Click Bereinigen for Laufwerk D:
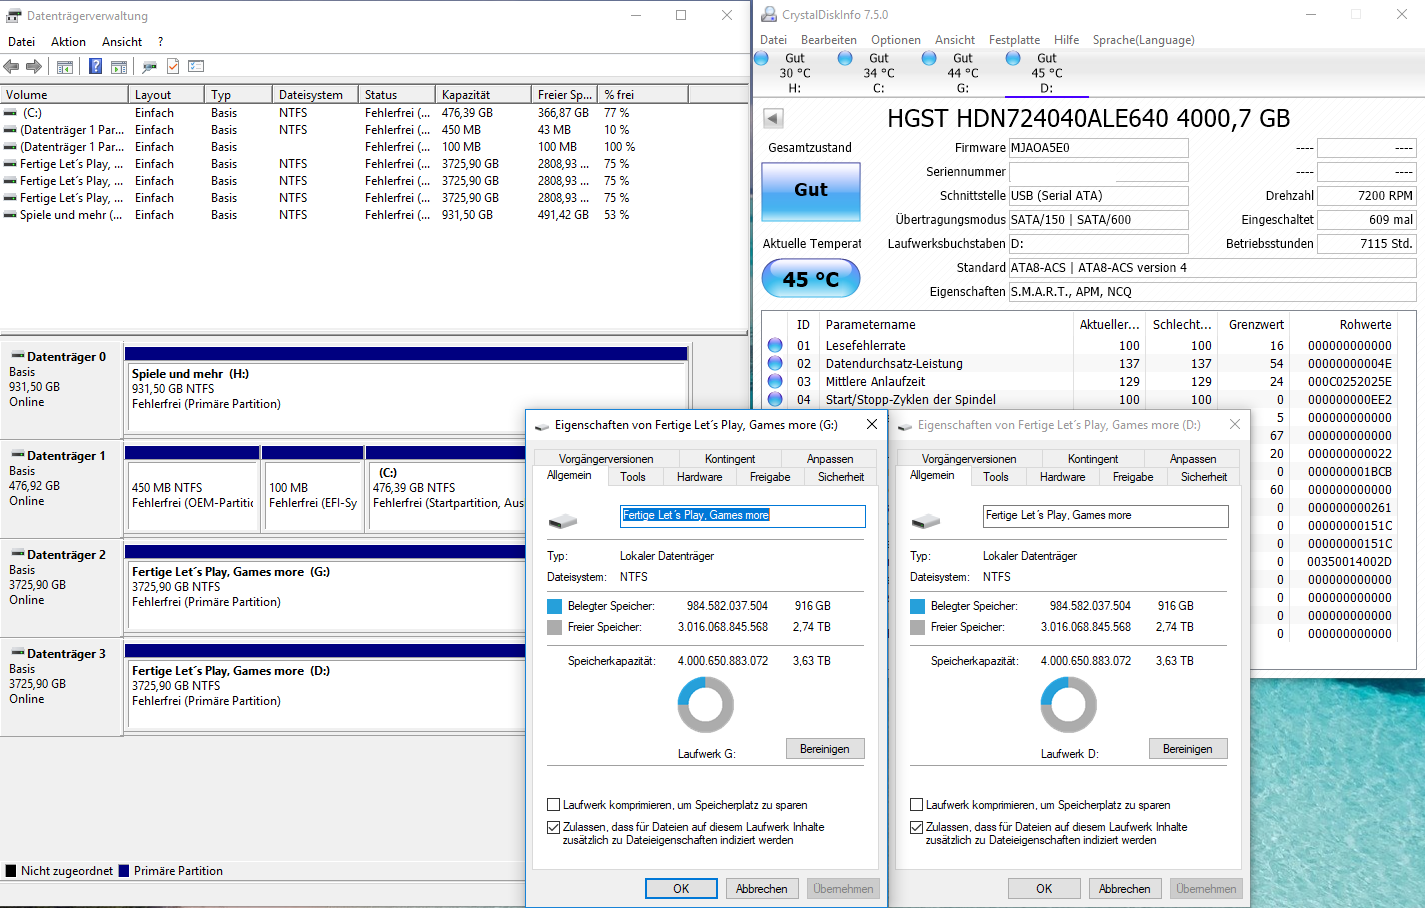1425x908 pixels. coord(1188,749)
